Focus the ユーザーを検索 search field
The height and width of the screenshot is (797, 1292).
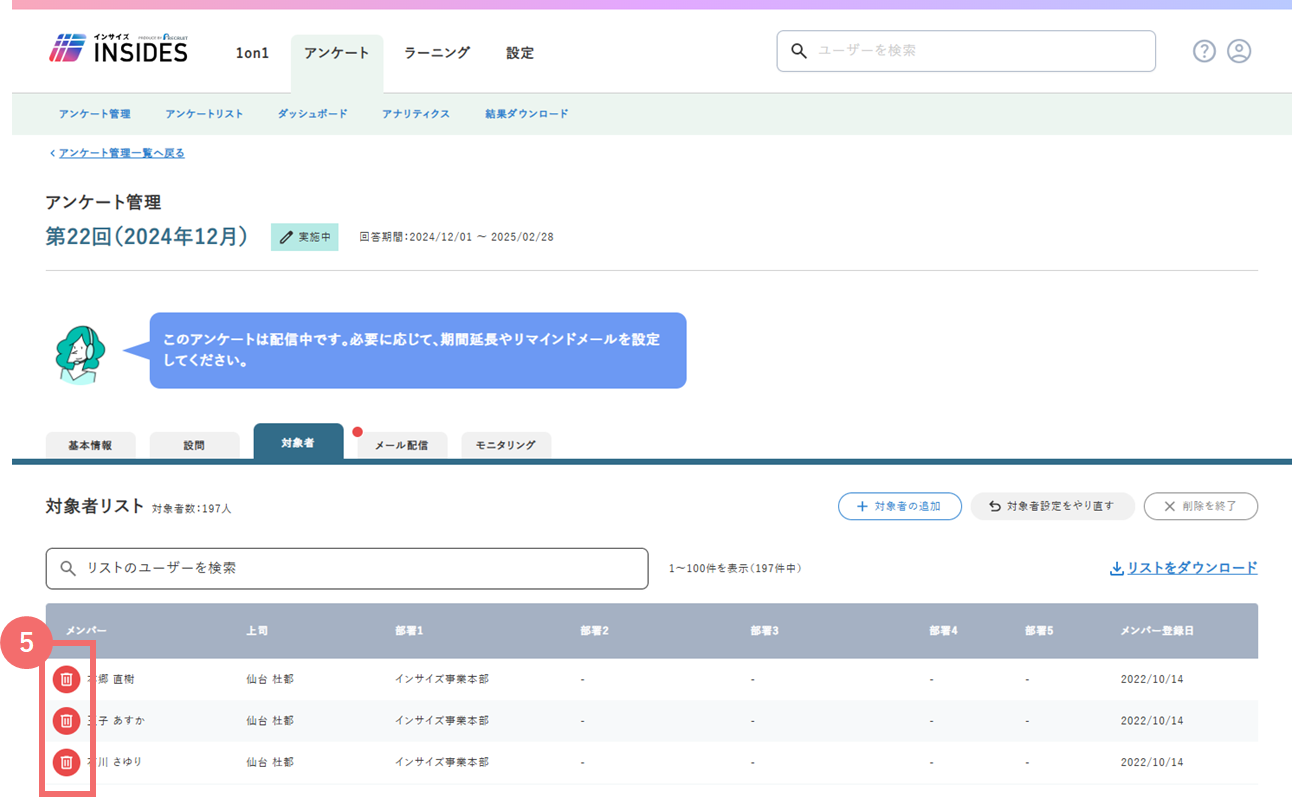point(966,51)
